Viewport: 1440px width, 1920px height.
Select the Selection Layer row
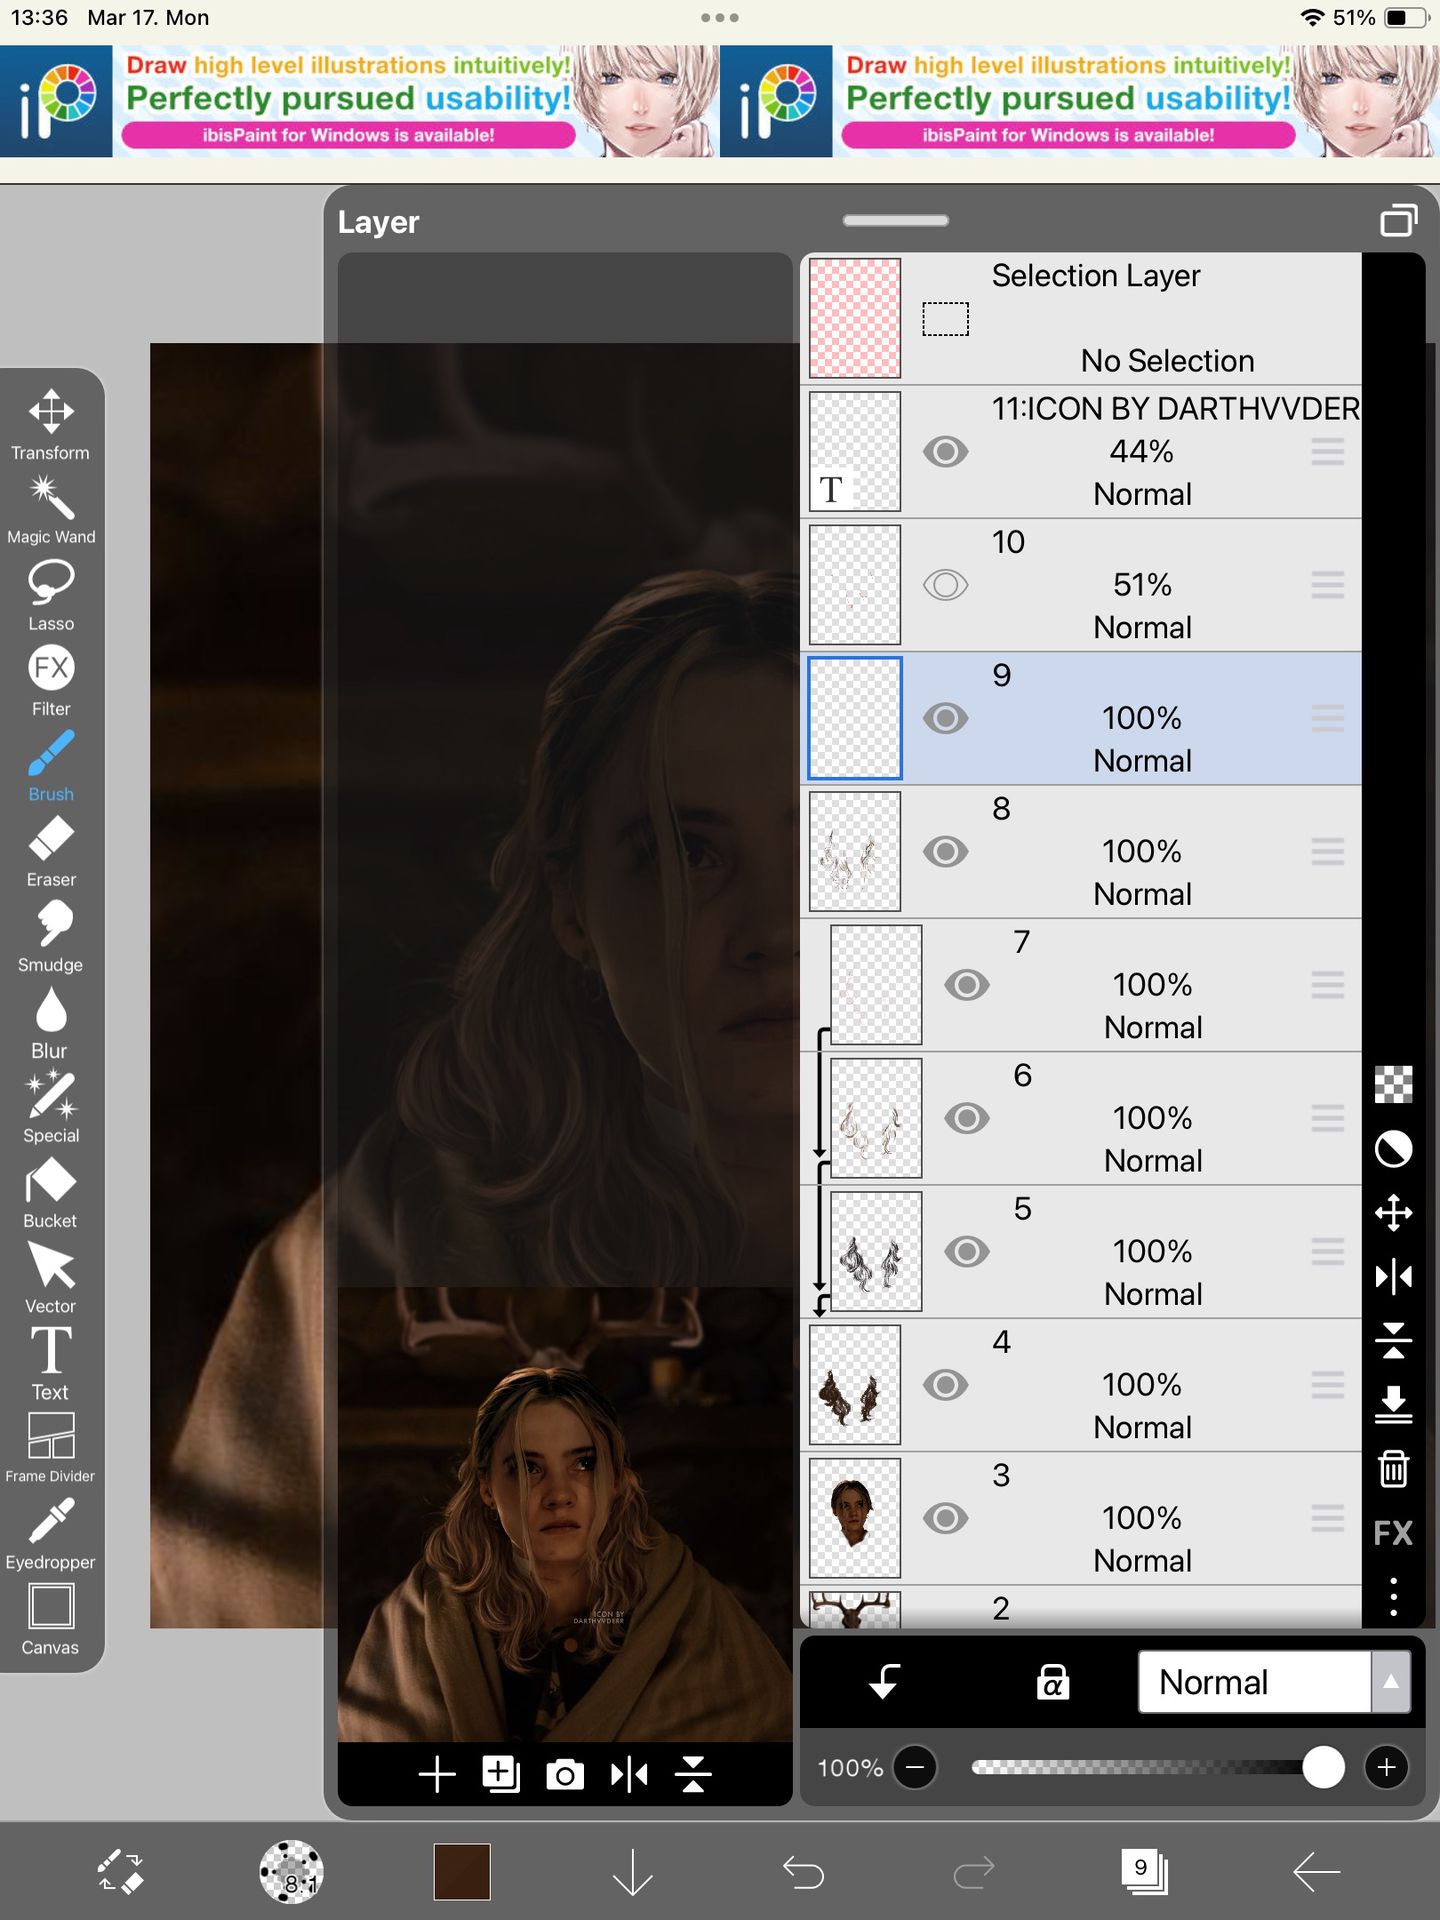[1081, 318]
